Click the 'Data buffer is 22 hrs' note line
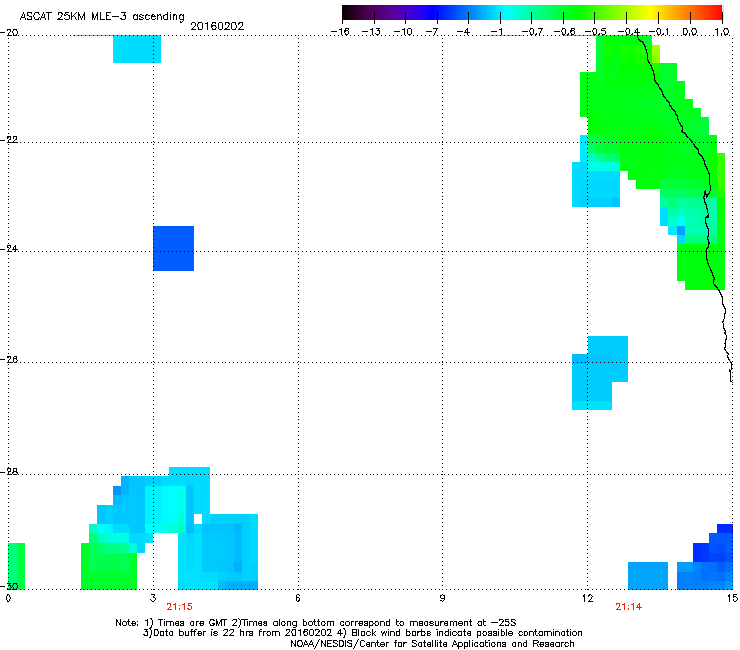 tap(362, 633)
